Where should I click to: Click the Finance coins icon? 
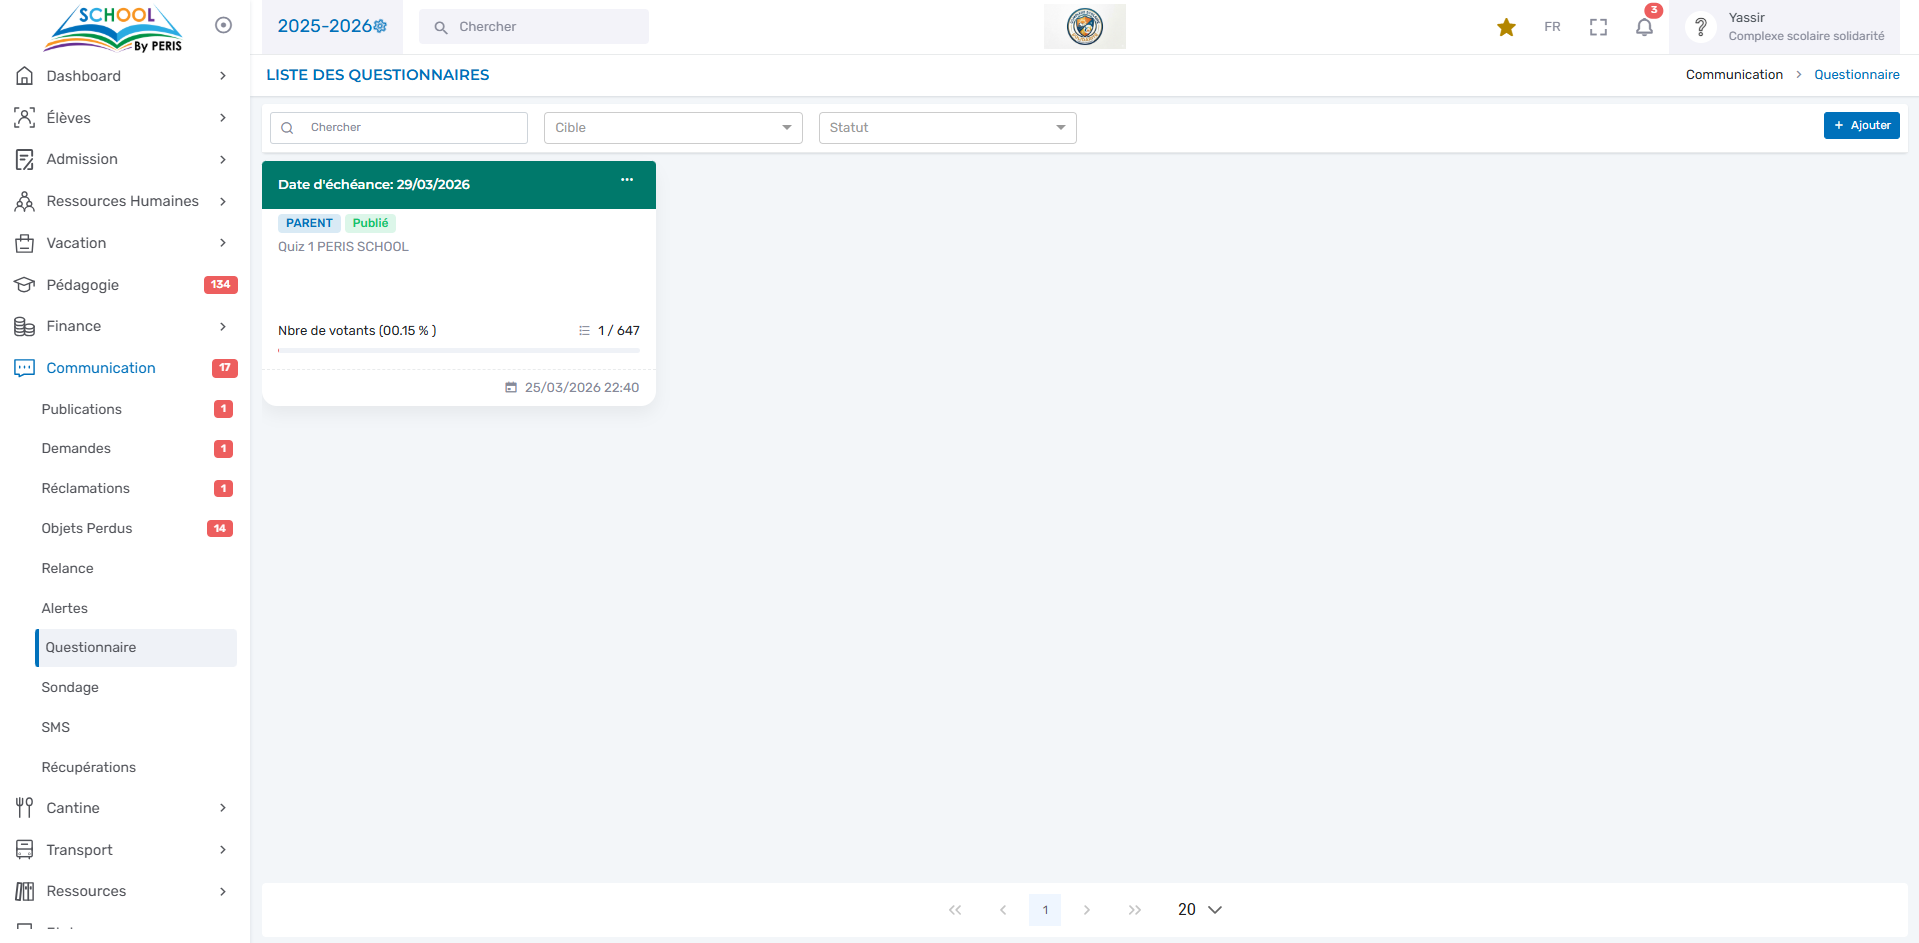point(24,326)
